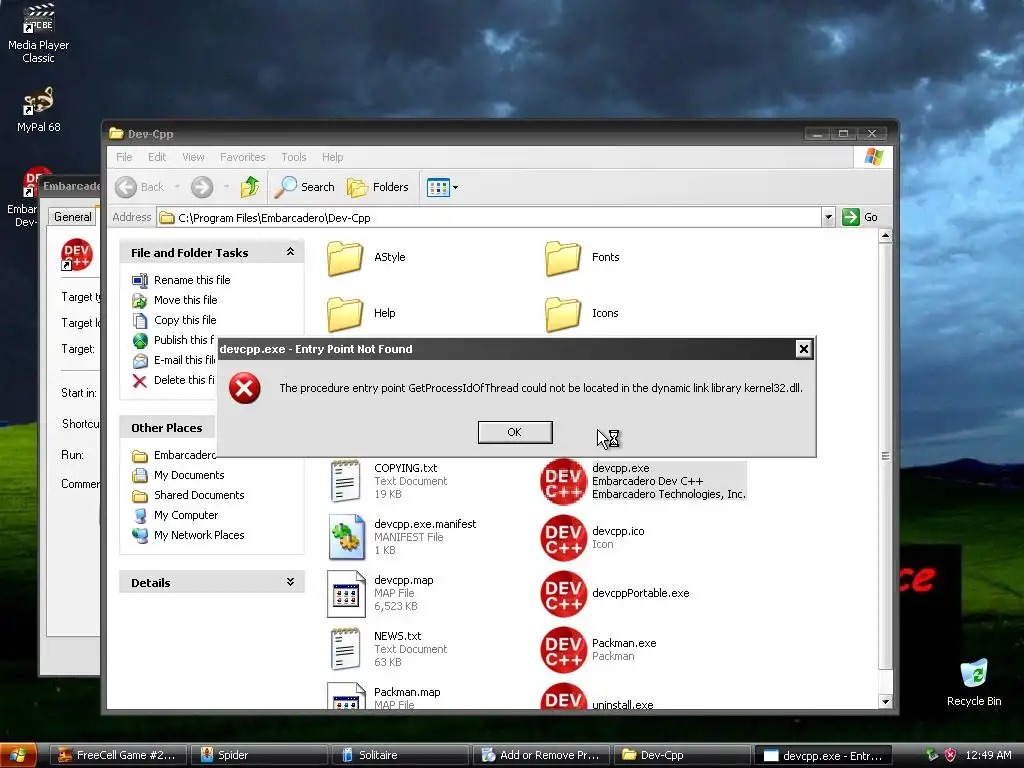Image resolution: width=1024 pixels, height=768 pixels.
Task: Click the red shield tray icon
Action: (x=950, y=756)
